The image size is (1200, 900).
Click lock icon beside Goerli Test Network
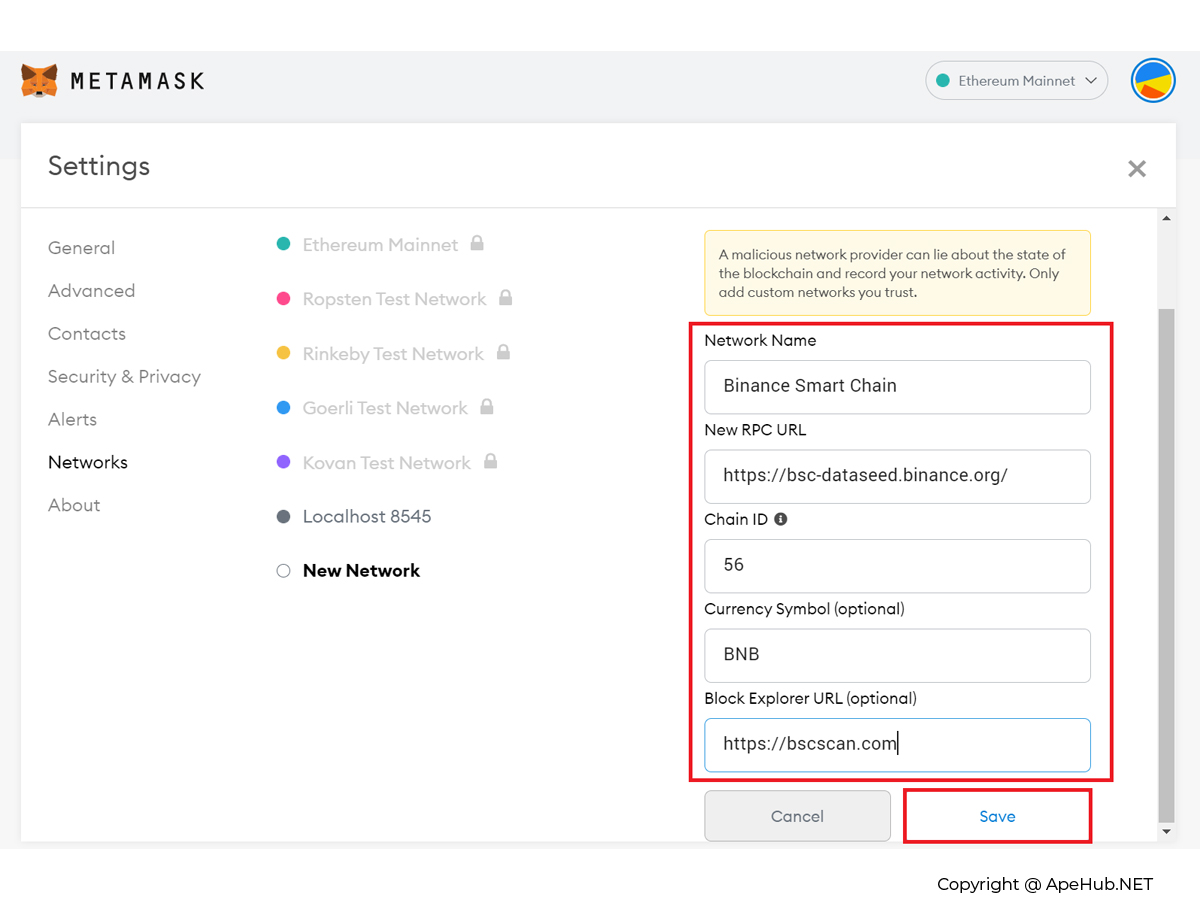click(487, 407)
